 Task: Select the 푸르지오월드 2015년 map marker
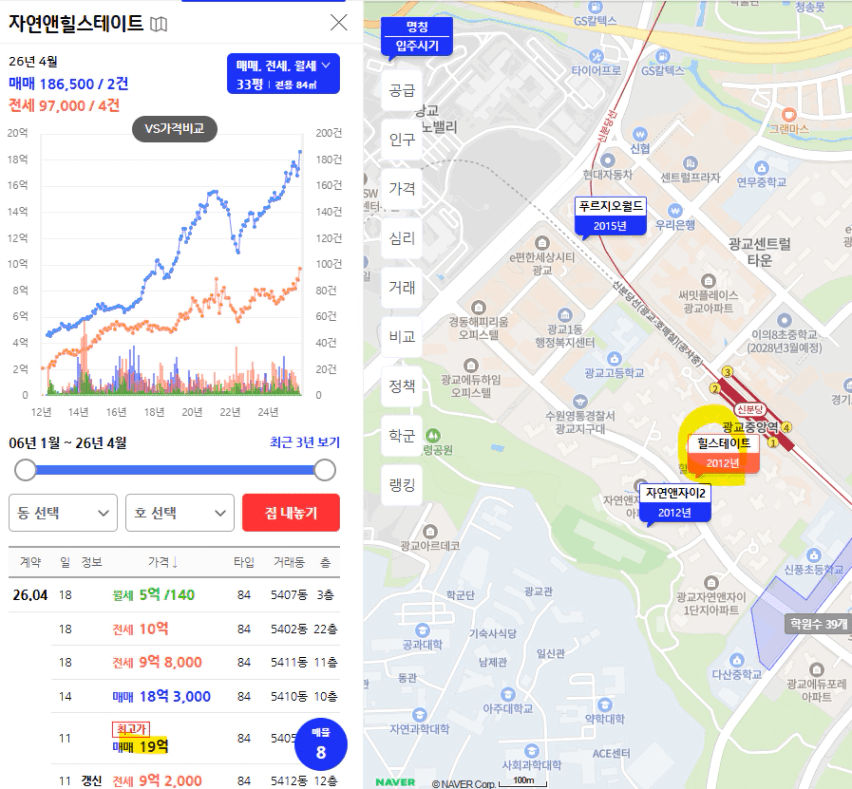click(611, 216)
